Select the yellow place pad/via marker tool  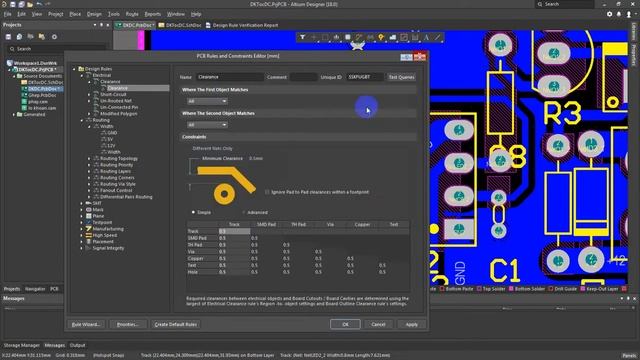click(x=381, y=37)
